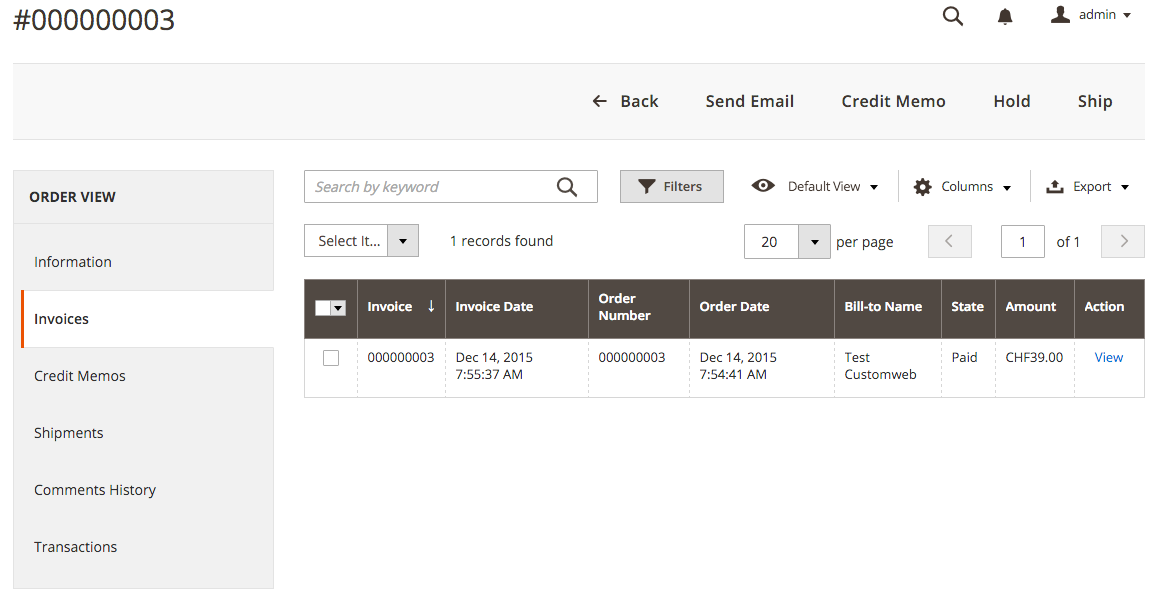The width and height of the screenshot is (1171, 611).
Task: Click the Filters button
Action: tap(671, 187)
